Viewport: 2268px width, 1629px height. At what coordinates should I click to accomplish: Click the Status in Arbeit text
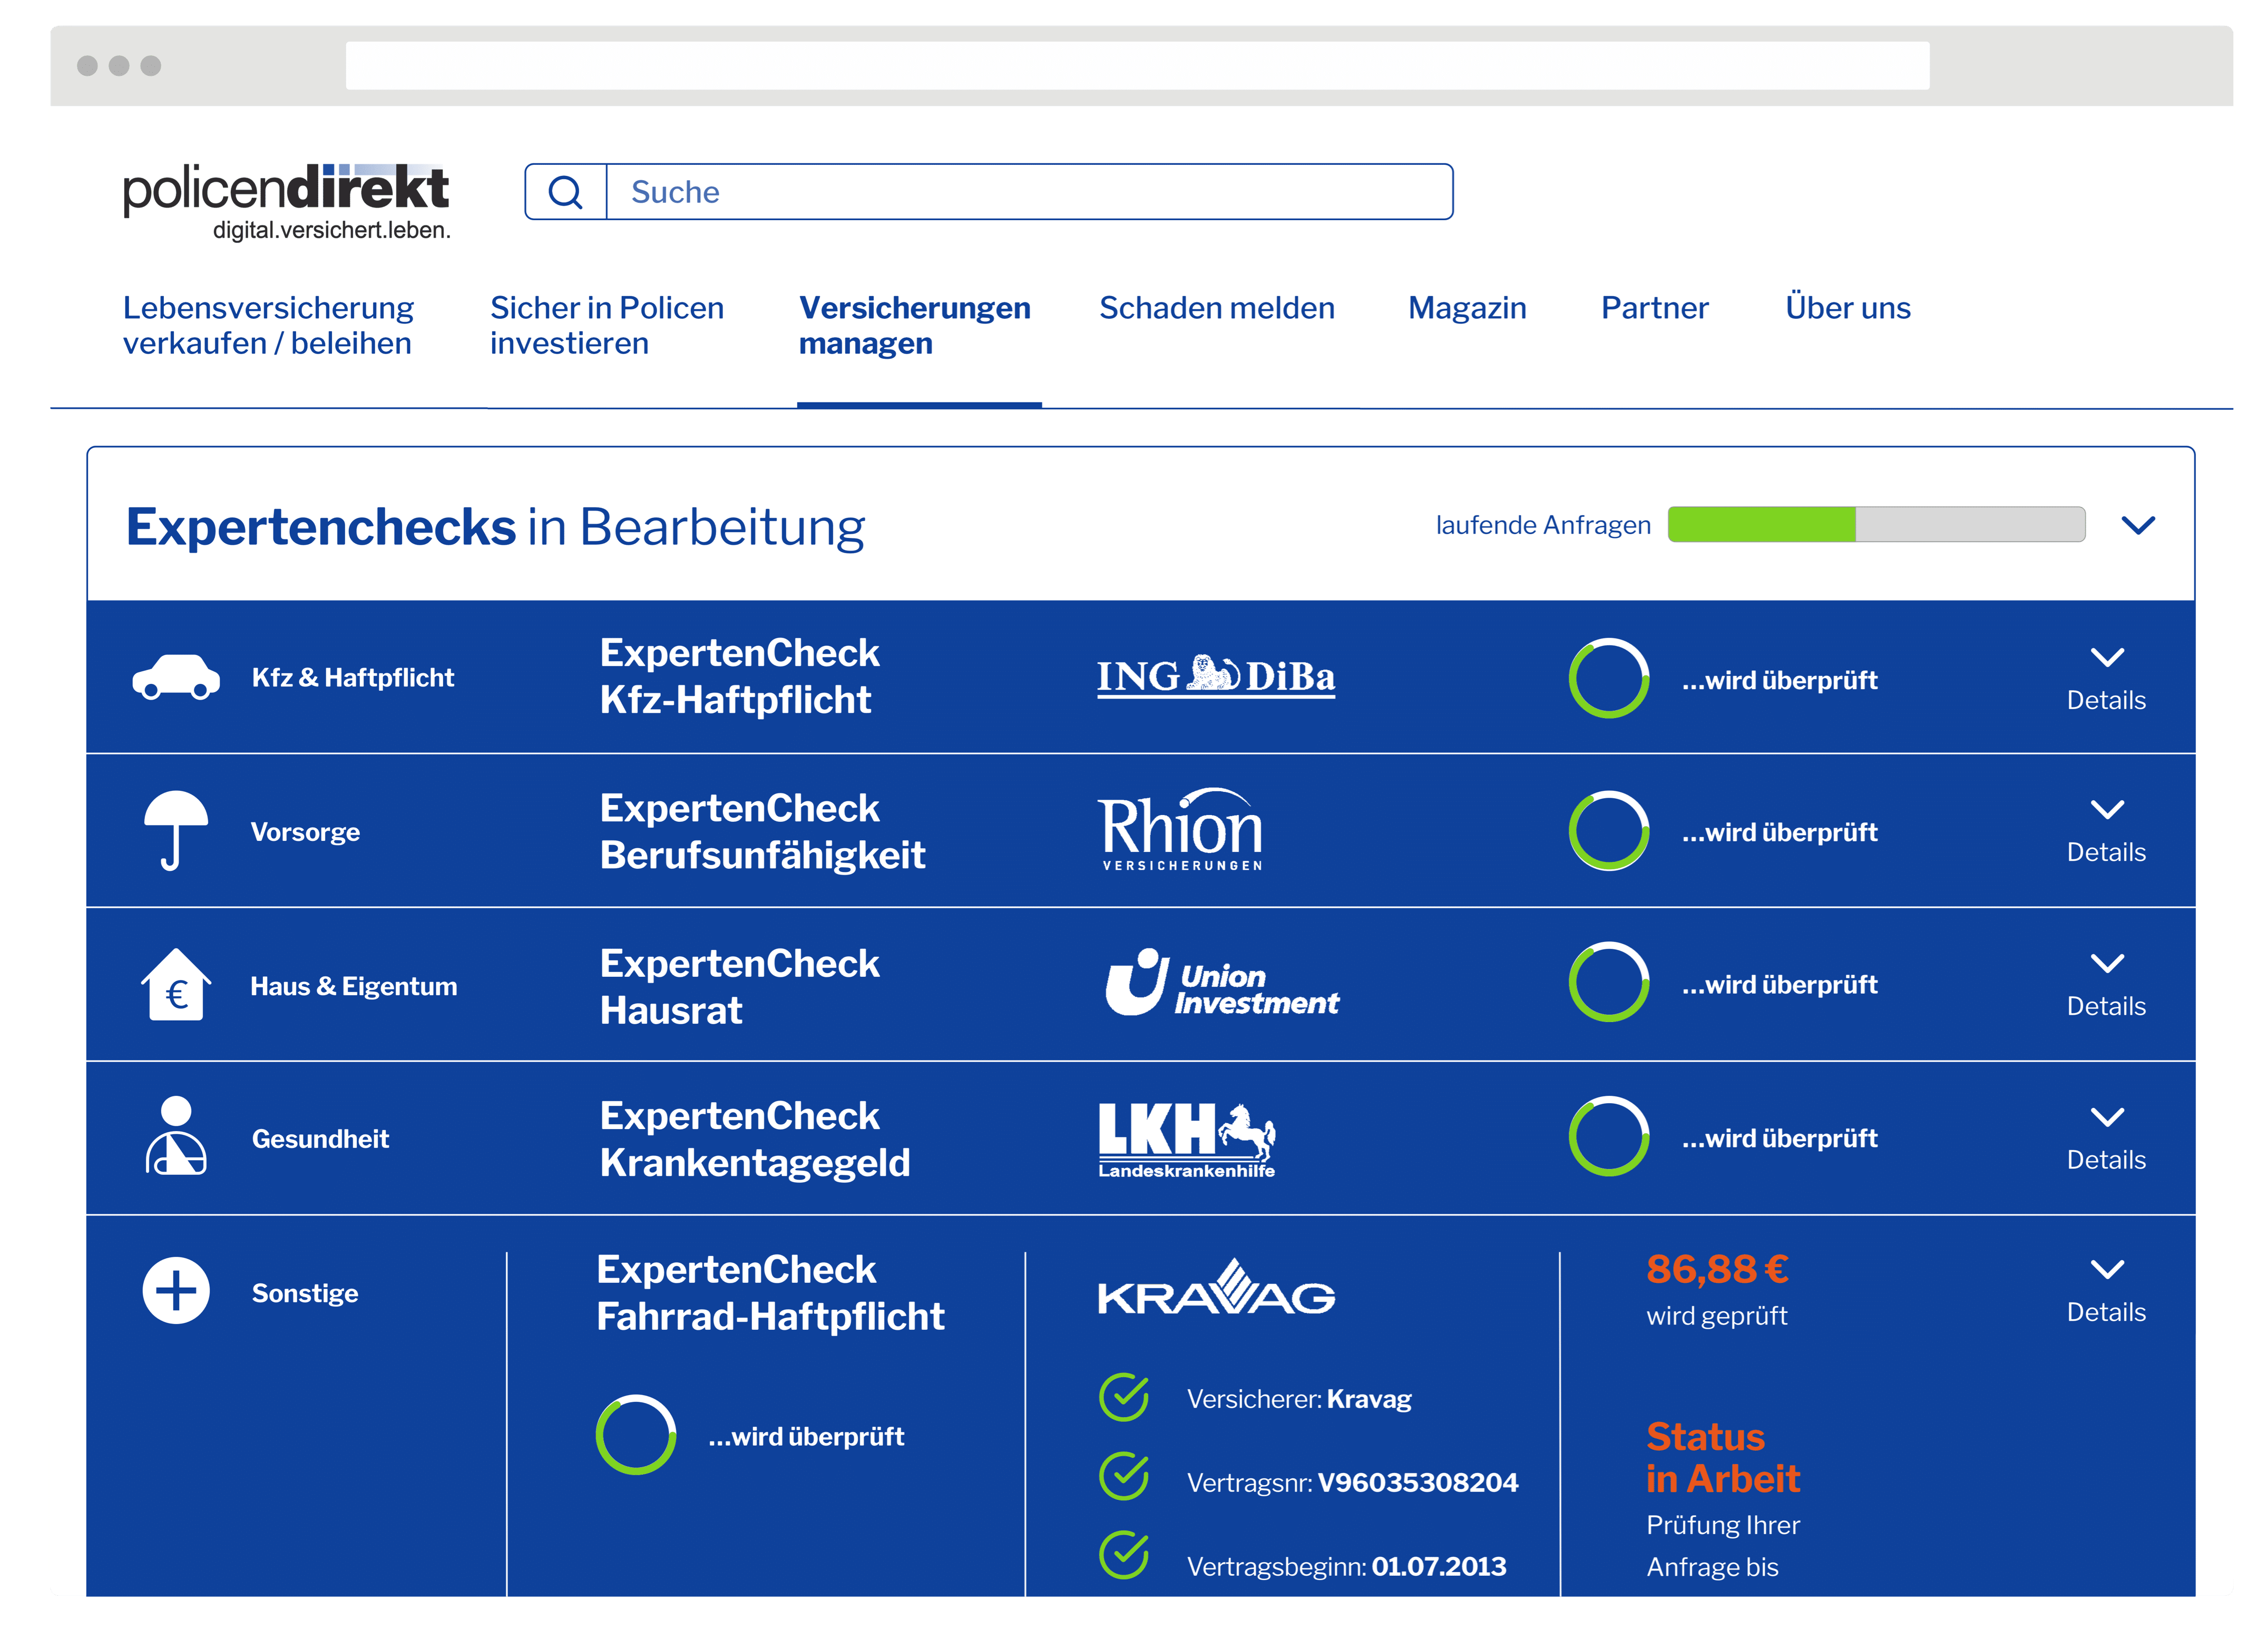(1722, 1457)
